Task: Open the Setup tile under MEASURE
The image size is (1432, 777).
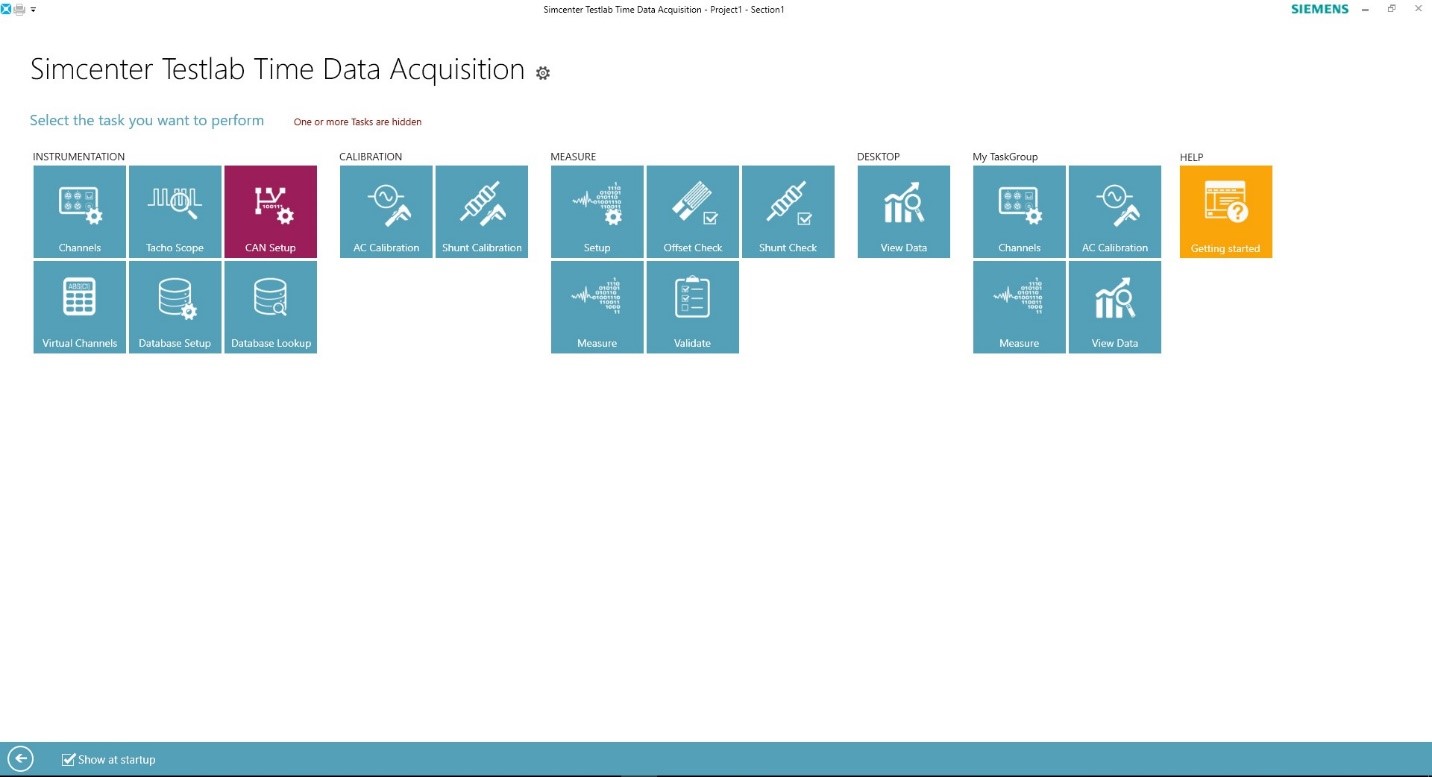Action: tap(597, 212)
